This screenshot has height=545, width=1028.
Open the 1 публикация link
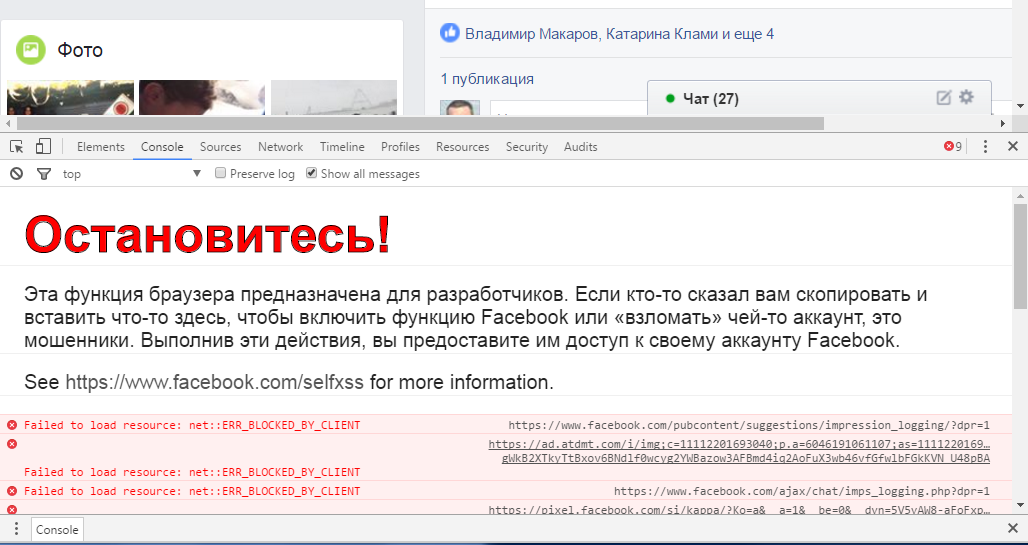click(x=487, y=79)
